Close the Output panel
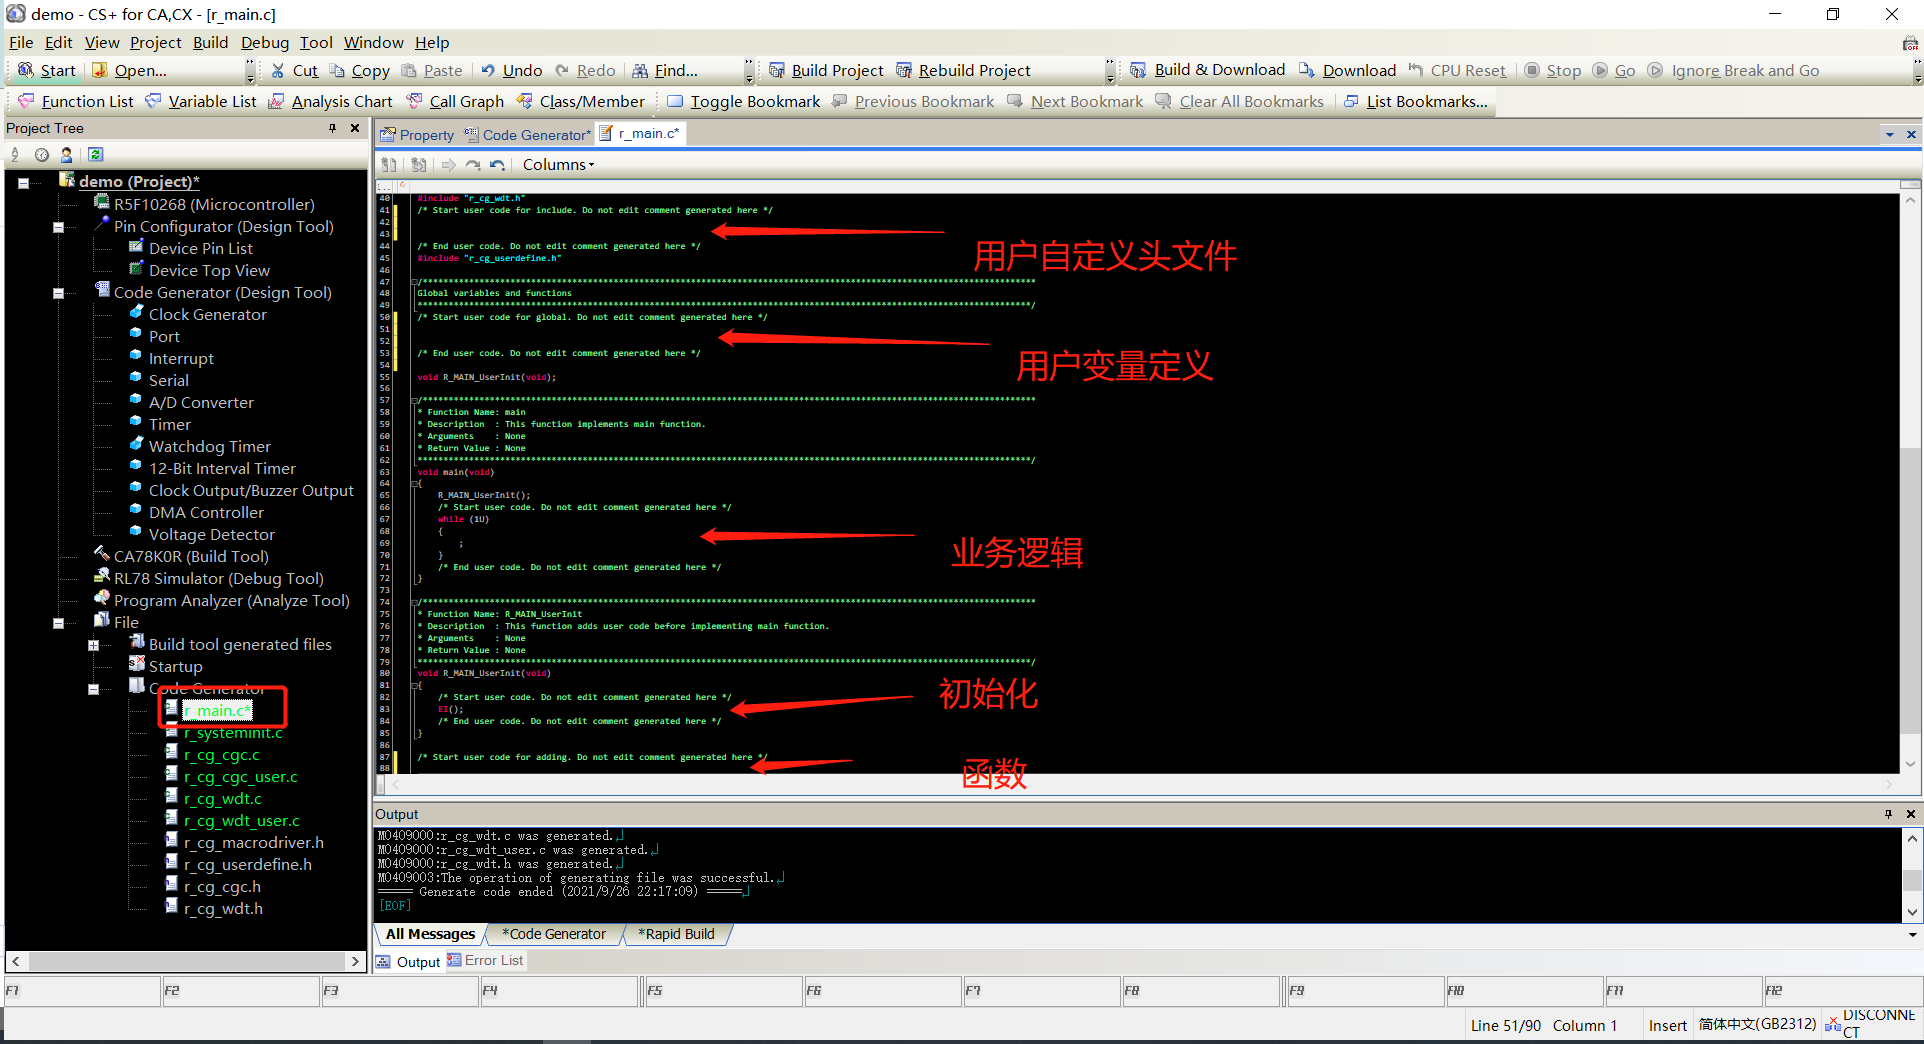1924x1044 pixels. coord(1910,814)
